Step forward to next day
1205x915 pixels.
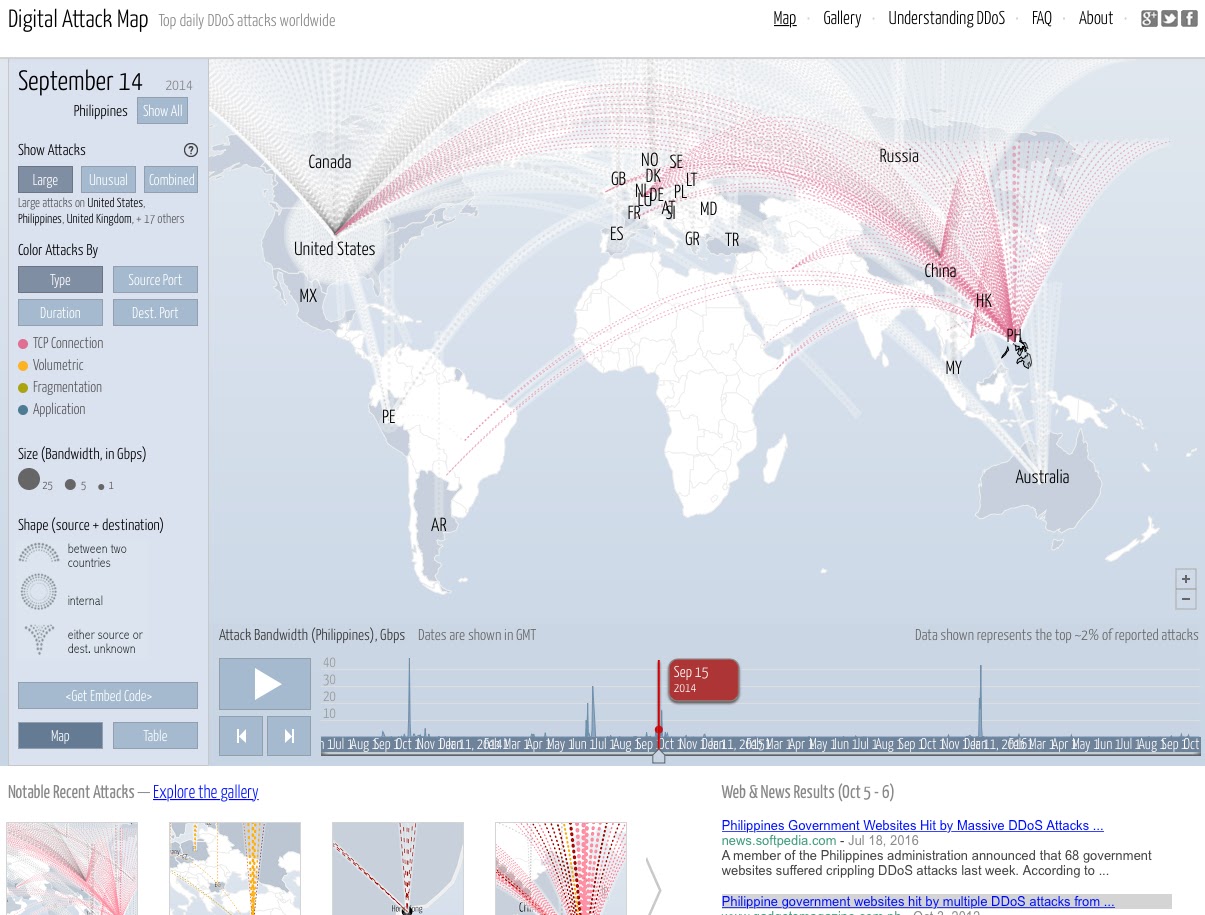point(289,736)
